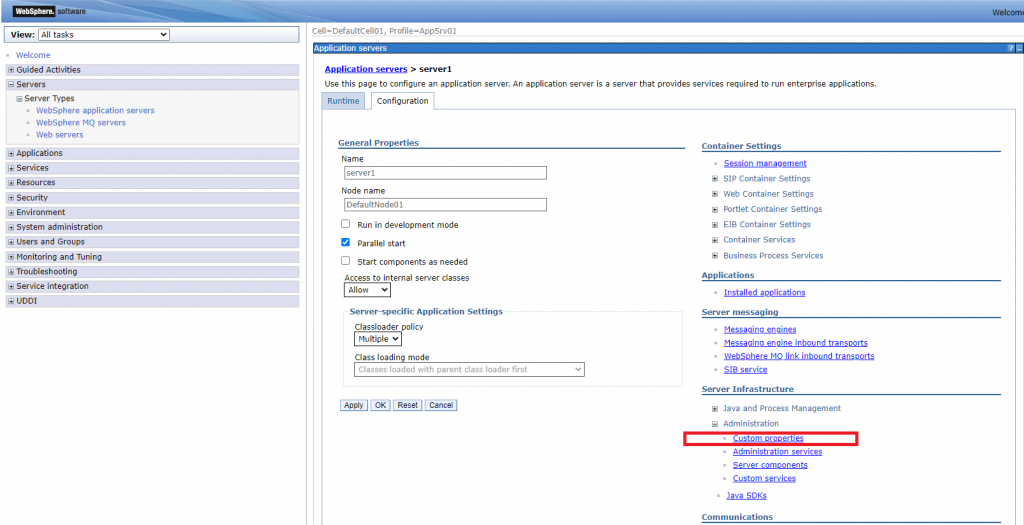Select the Configuration tab
This screenshot has height=525, width=1024.
point(402,101)
